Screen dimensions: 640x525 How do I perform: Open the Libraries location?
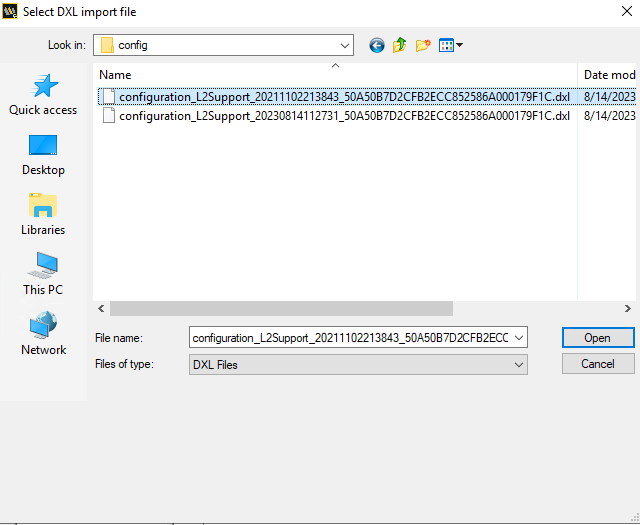tap(43, 215)
